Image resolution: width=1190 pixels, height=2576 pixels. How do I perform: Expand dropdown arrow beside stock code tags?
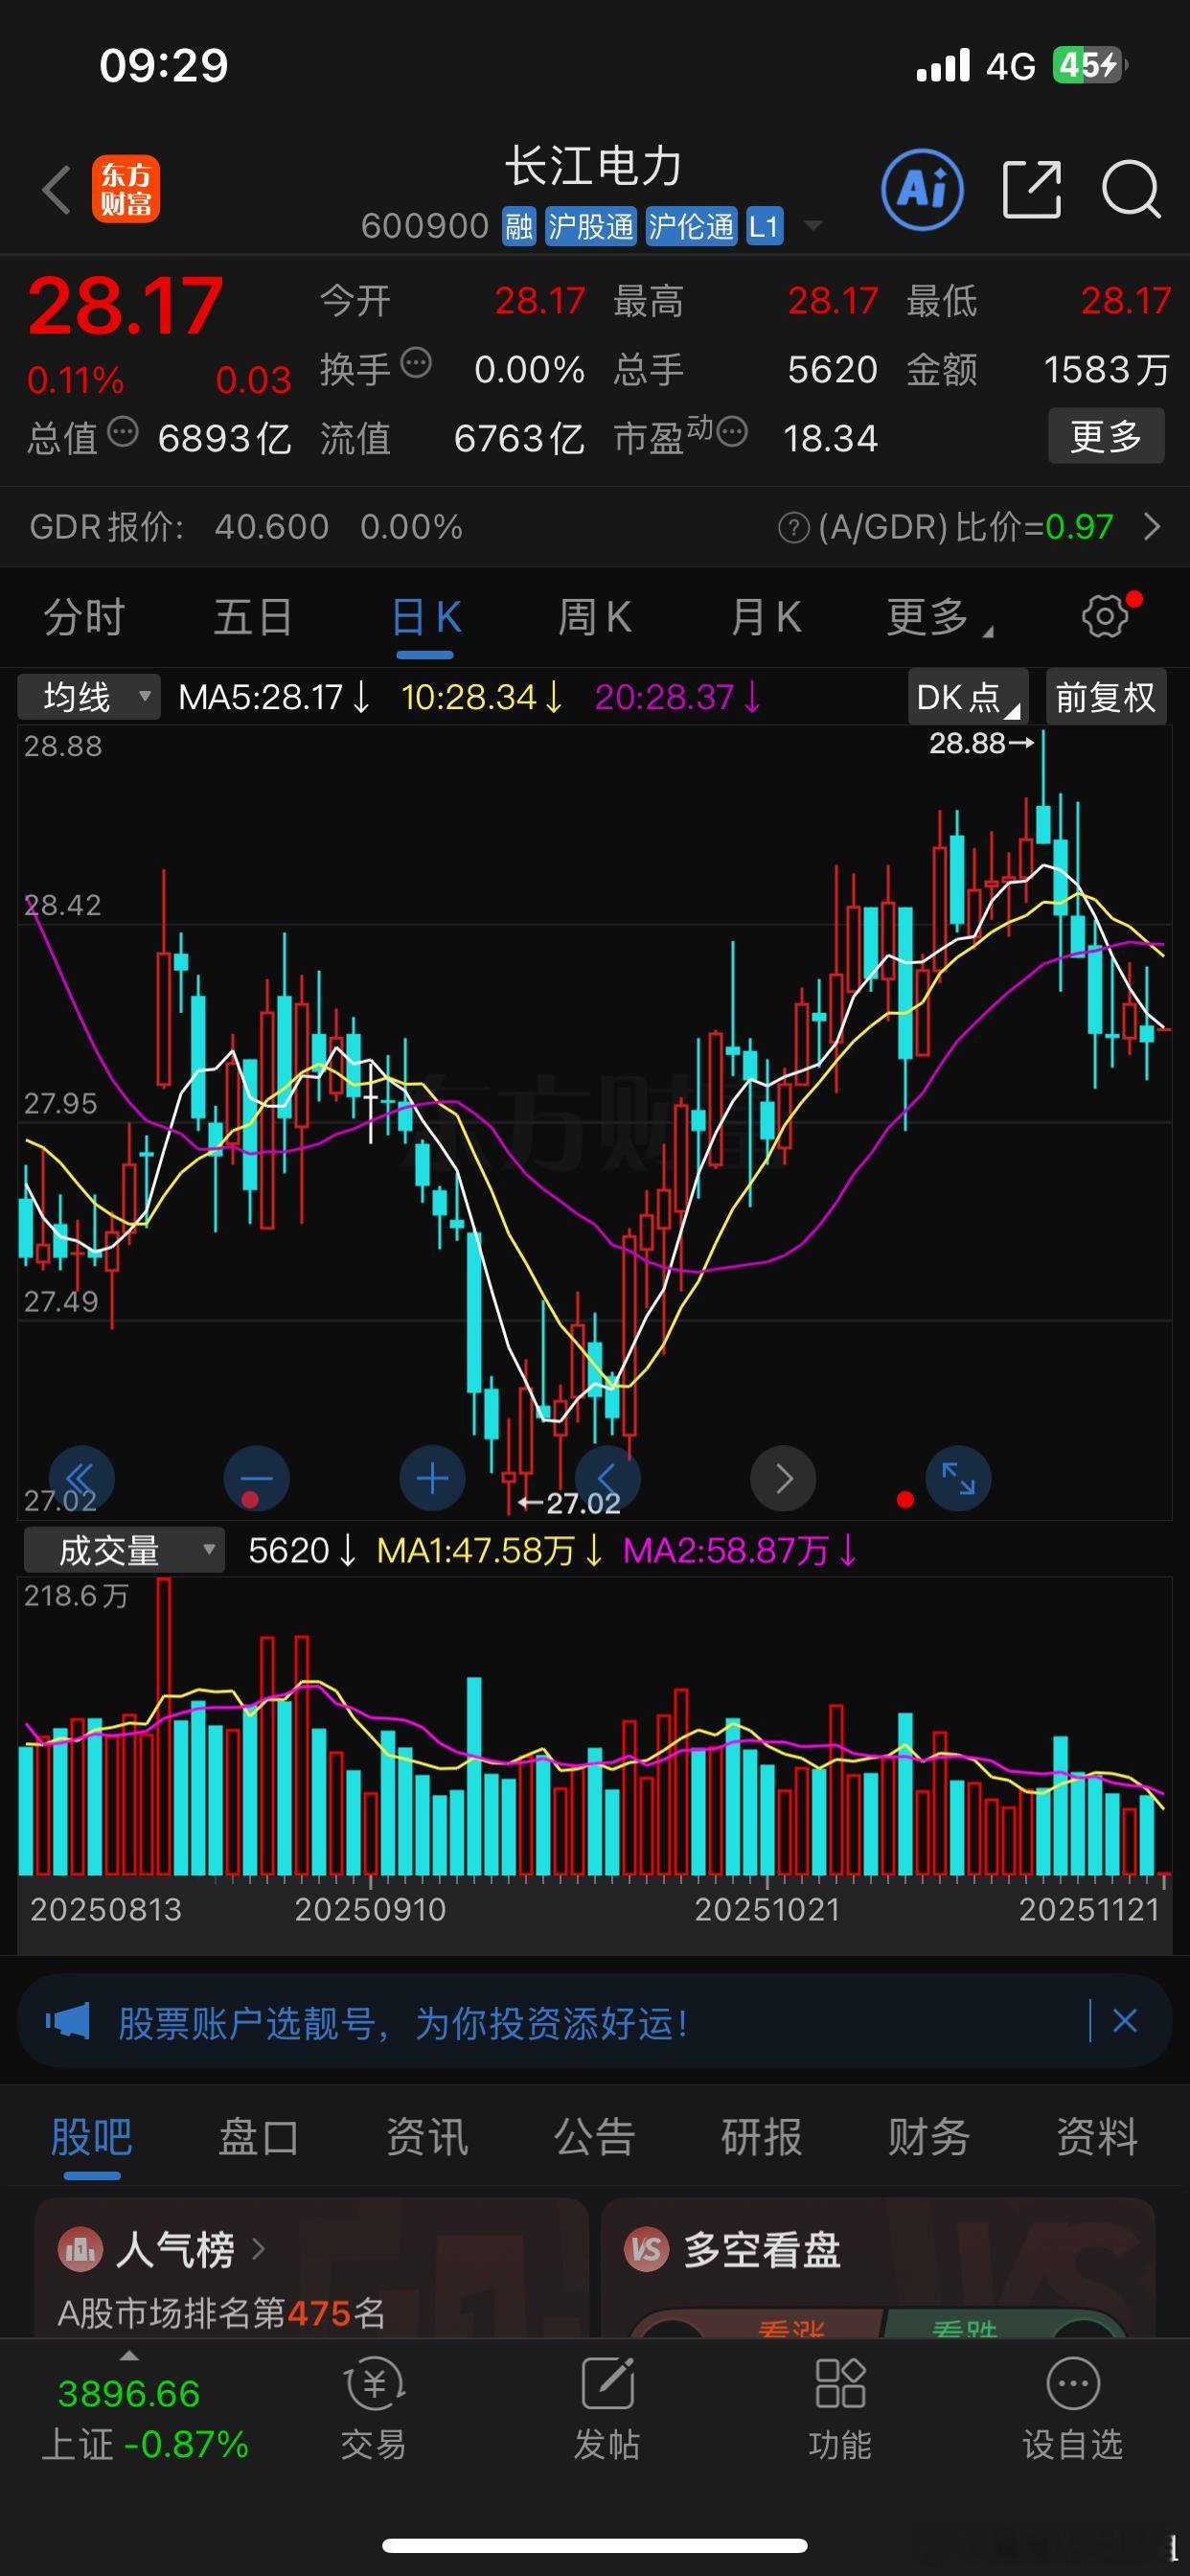[814, 226]
